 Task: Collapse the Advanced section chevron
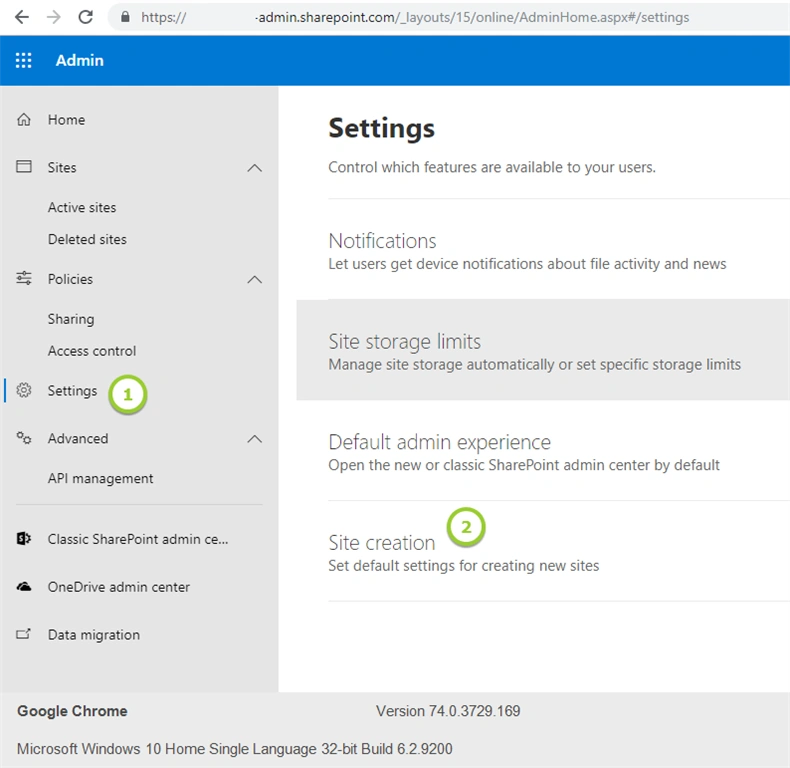[x=255, y=439]
